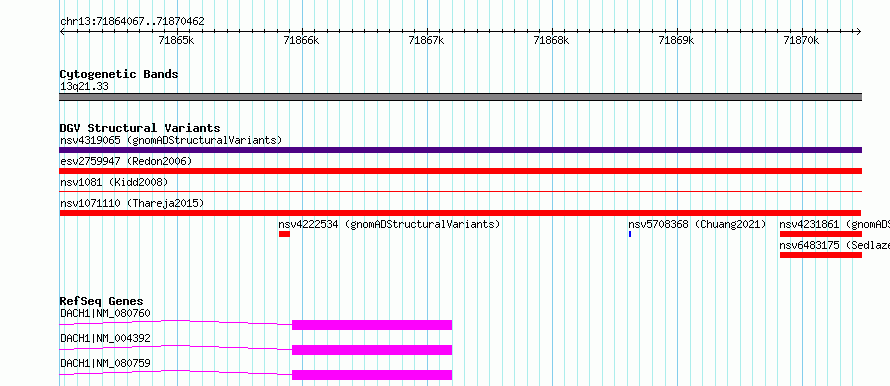Select the nsv1071110 Thareja2015 red bar

tap(460, 213)
